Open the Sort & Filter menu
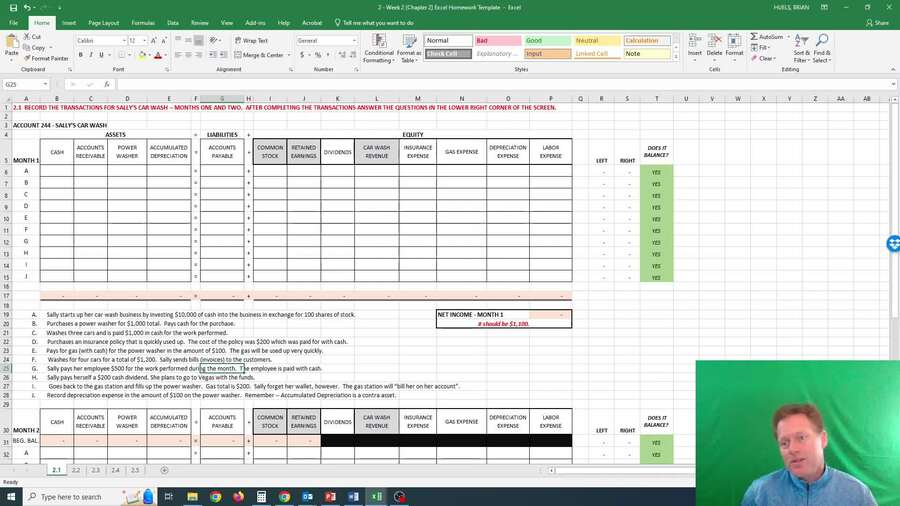This screenshot has width=900, height=506. 801,48
